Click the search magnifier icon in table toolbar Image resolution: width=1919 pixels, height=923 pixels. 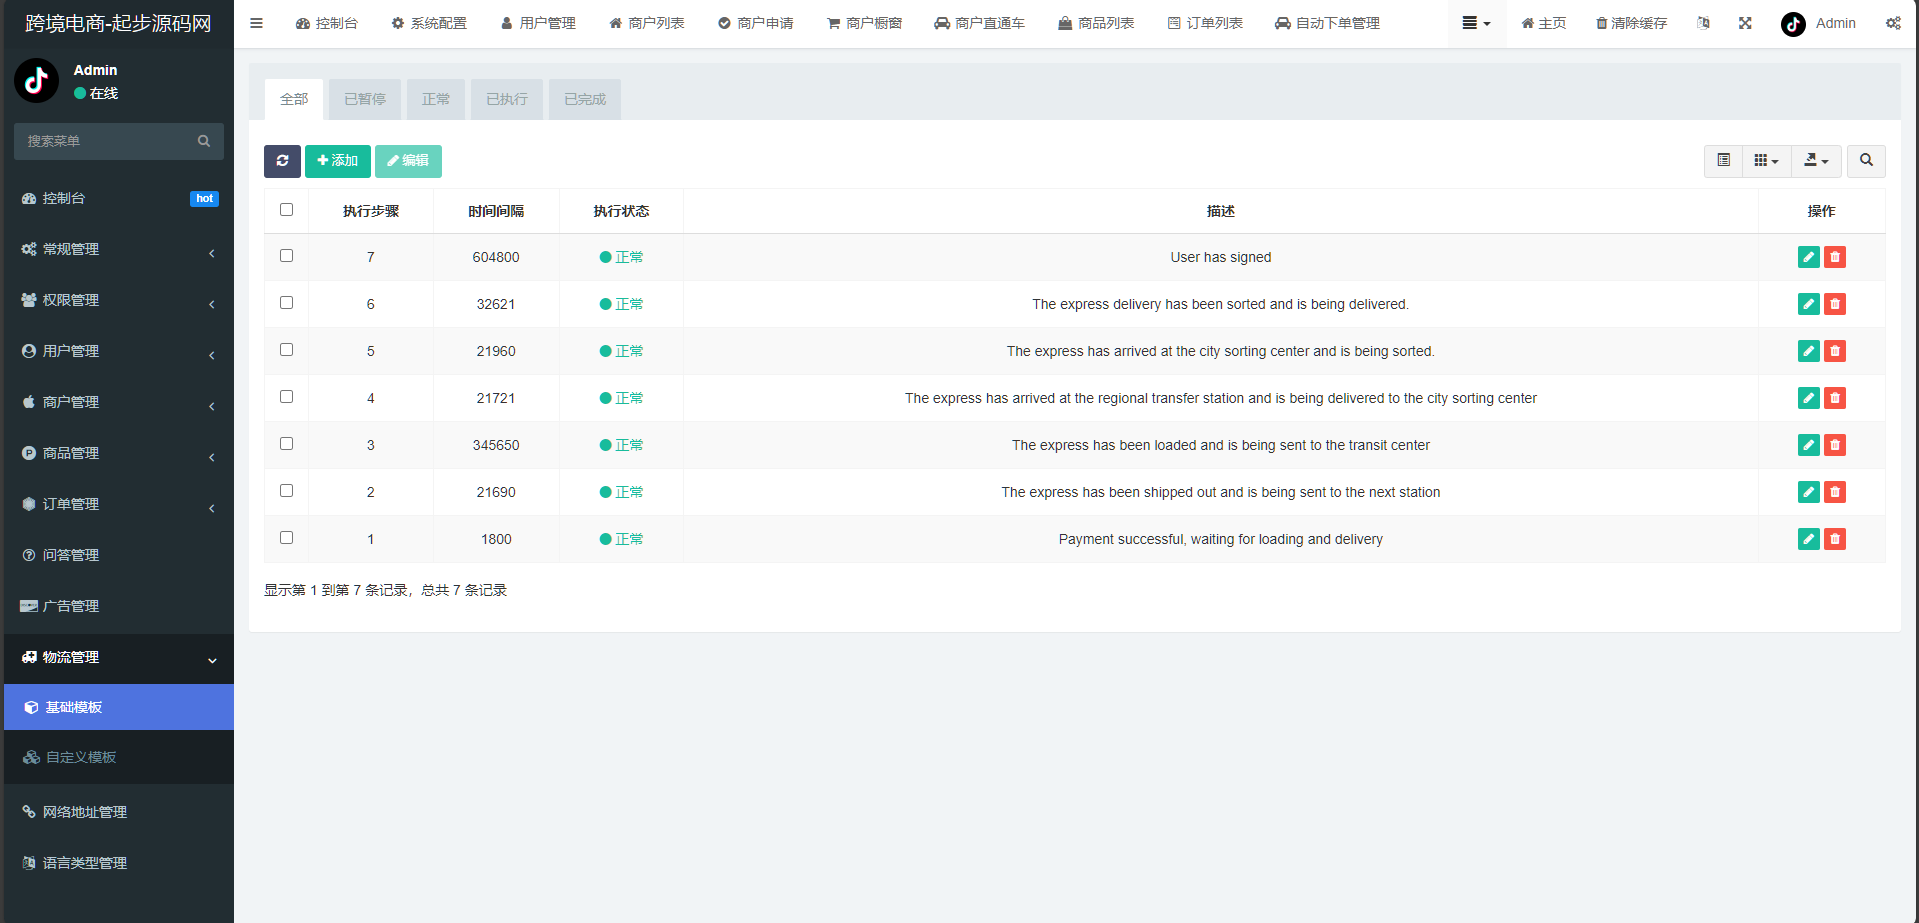1866,161
